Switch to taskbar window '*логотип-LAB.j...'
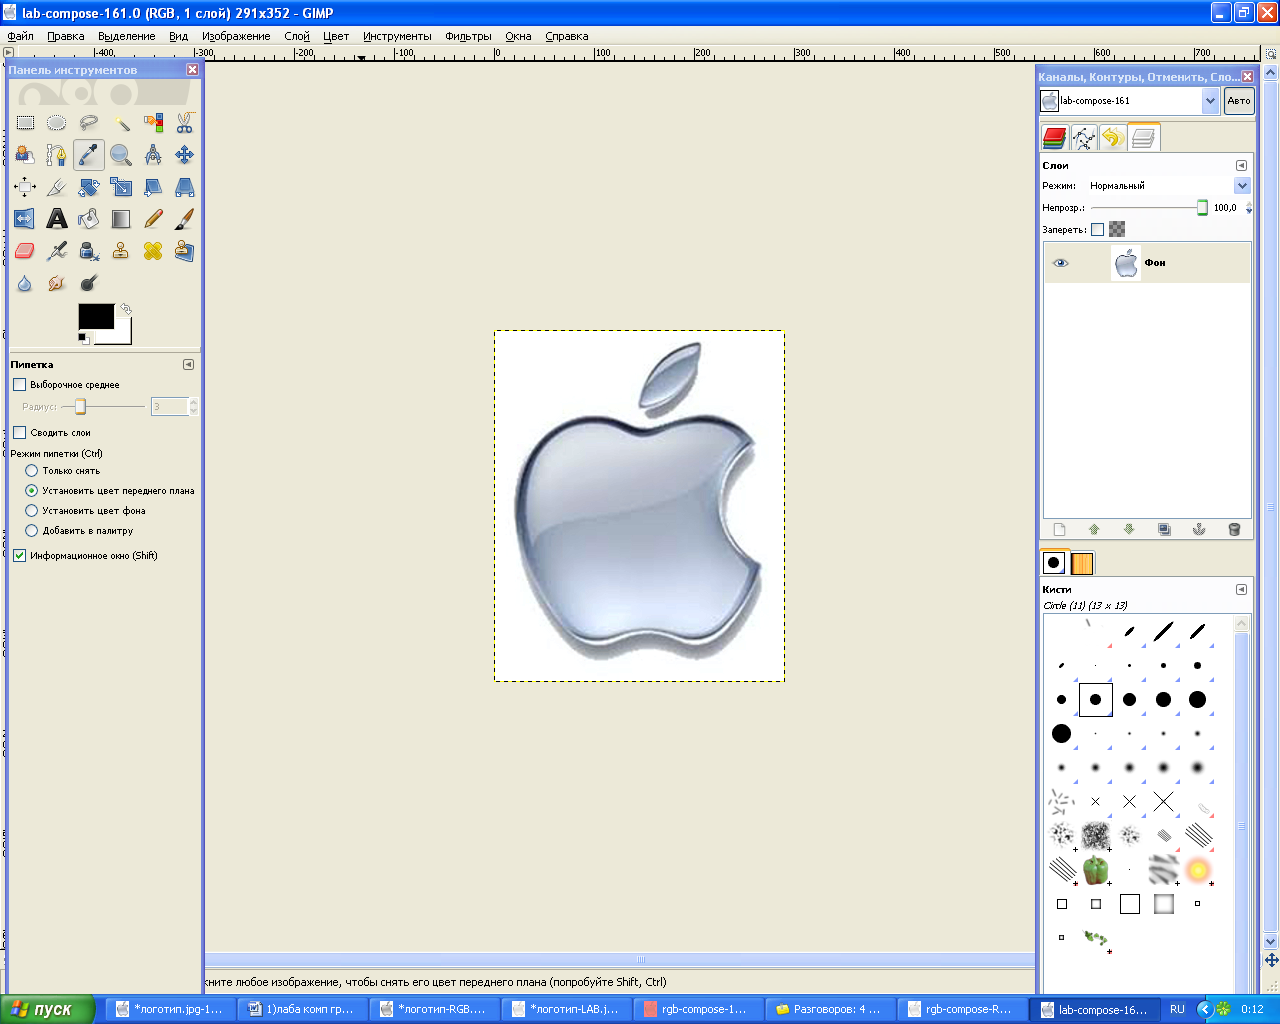 pos(565,1009)
